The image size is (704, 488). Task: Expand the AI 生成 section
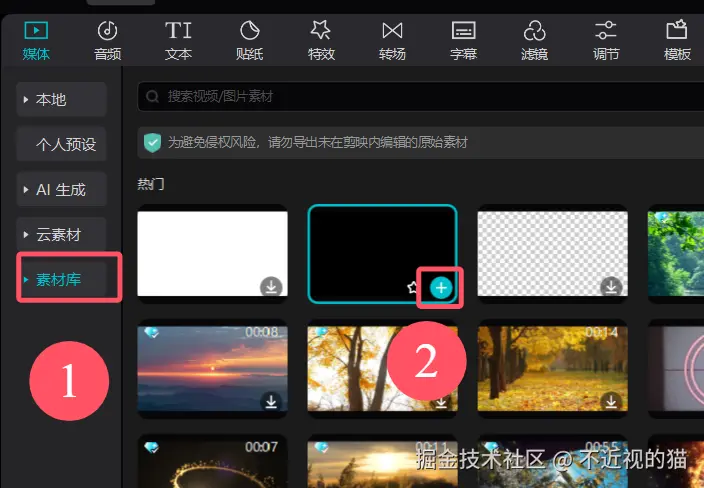62,189
